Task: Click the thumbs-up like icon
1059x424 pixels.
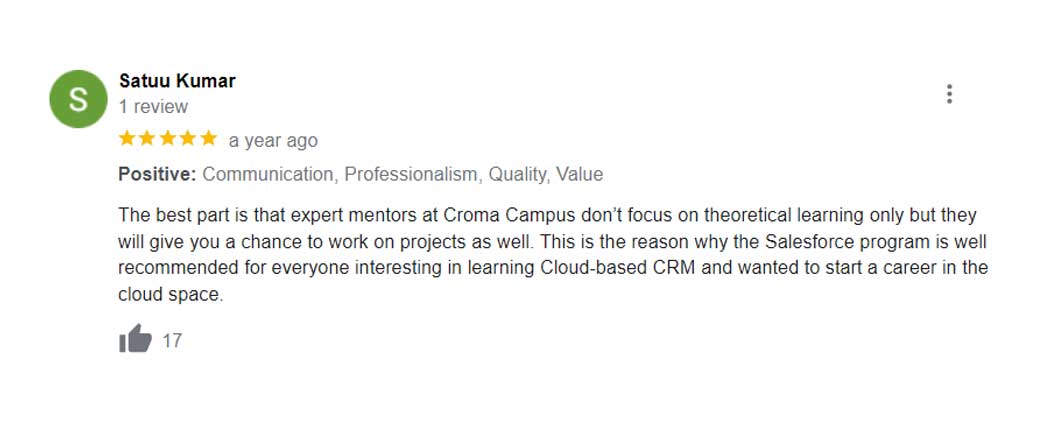Action: pyautogui.click(x=135, y=340)
